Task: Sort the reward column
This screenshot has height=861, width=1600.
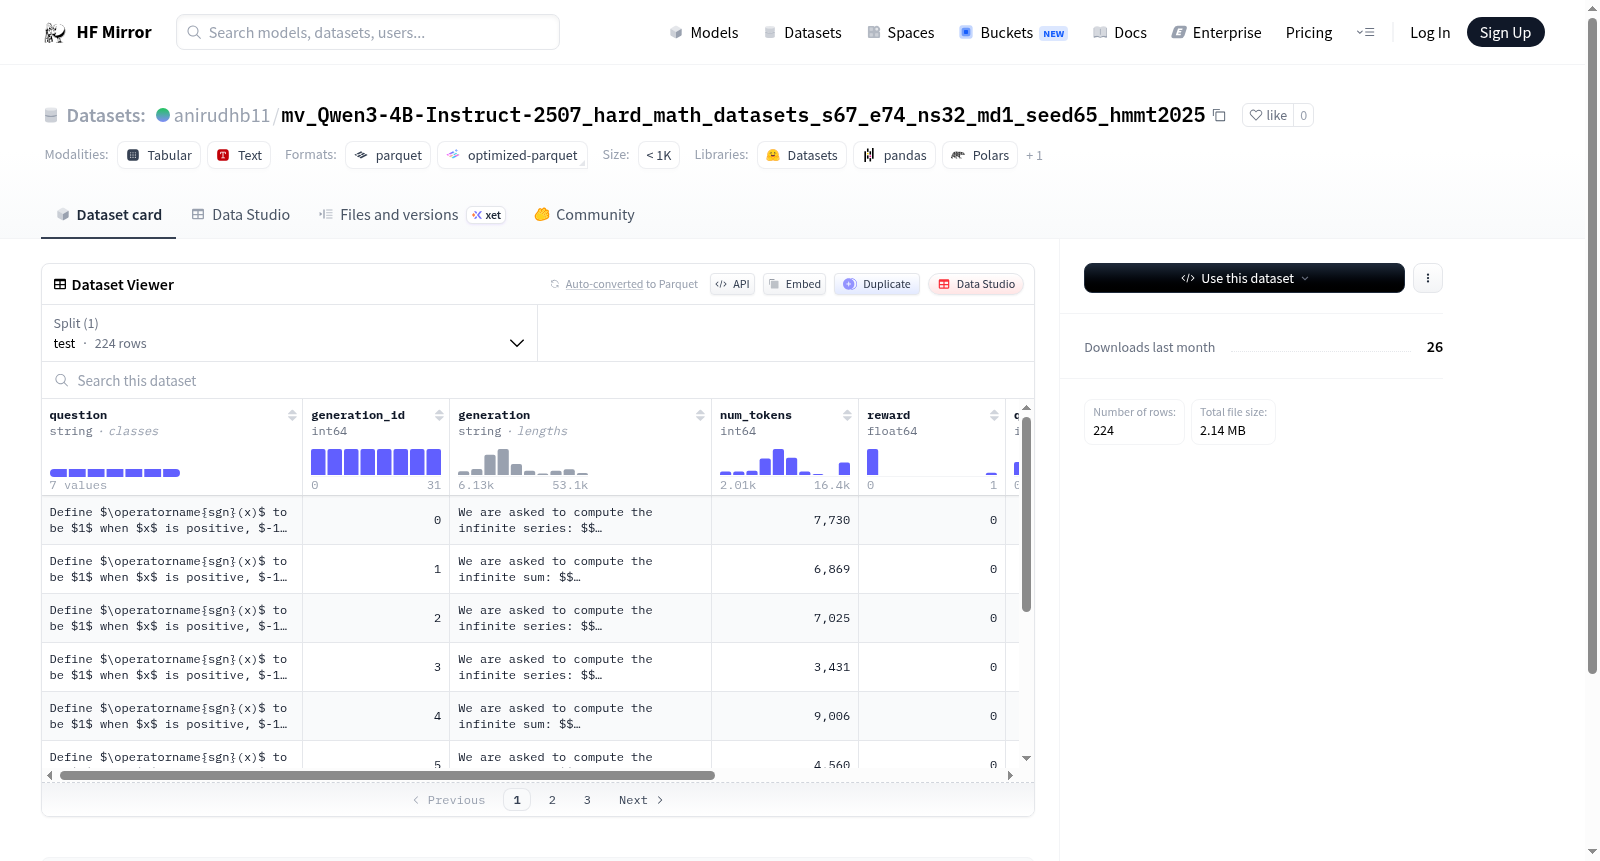Action: [994, 415]
